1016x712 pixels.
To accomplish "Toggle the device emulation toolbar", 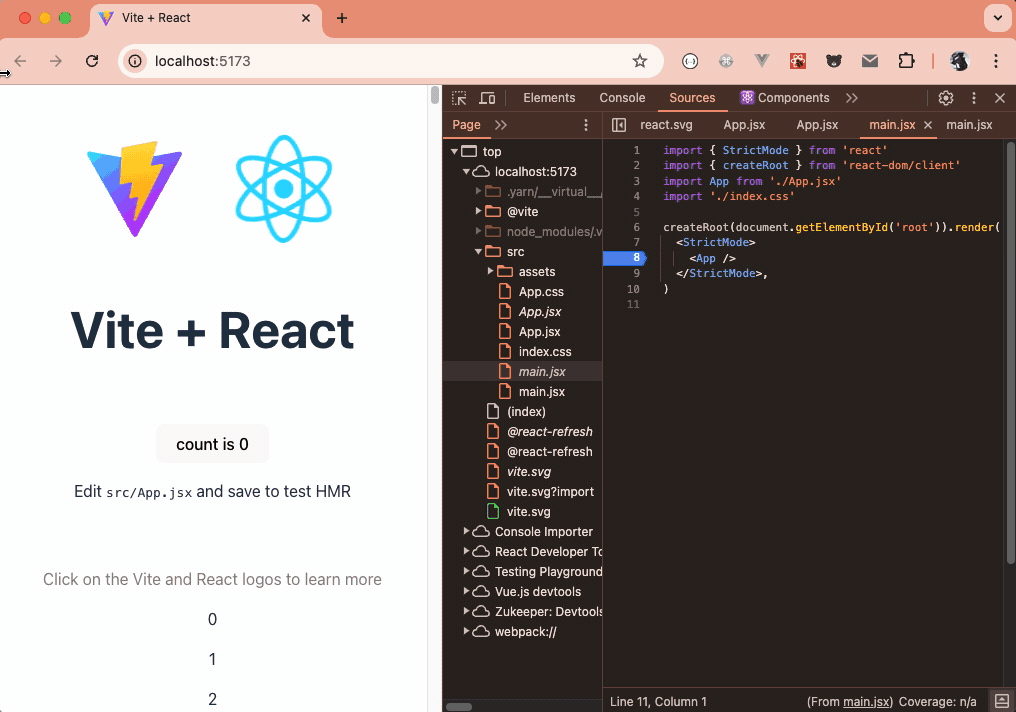I will click(x=487, y=97).
